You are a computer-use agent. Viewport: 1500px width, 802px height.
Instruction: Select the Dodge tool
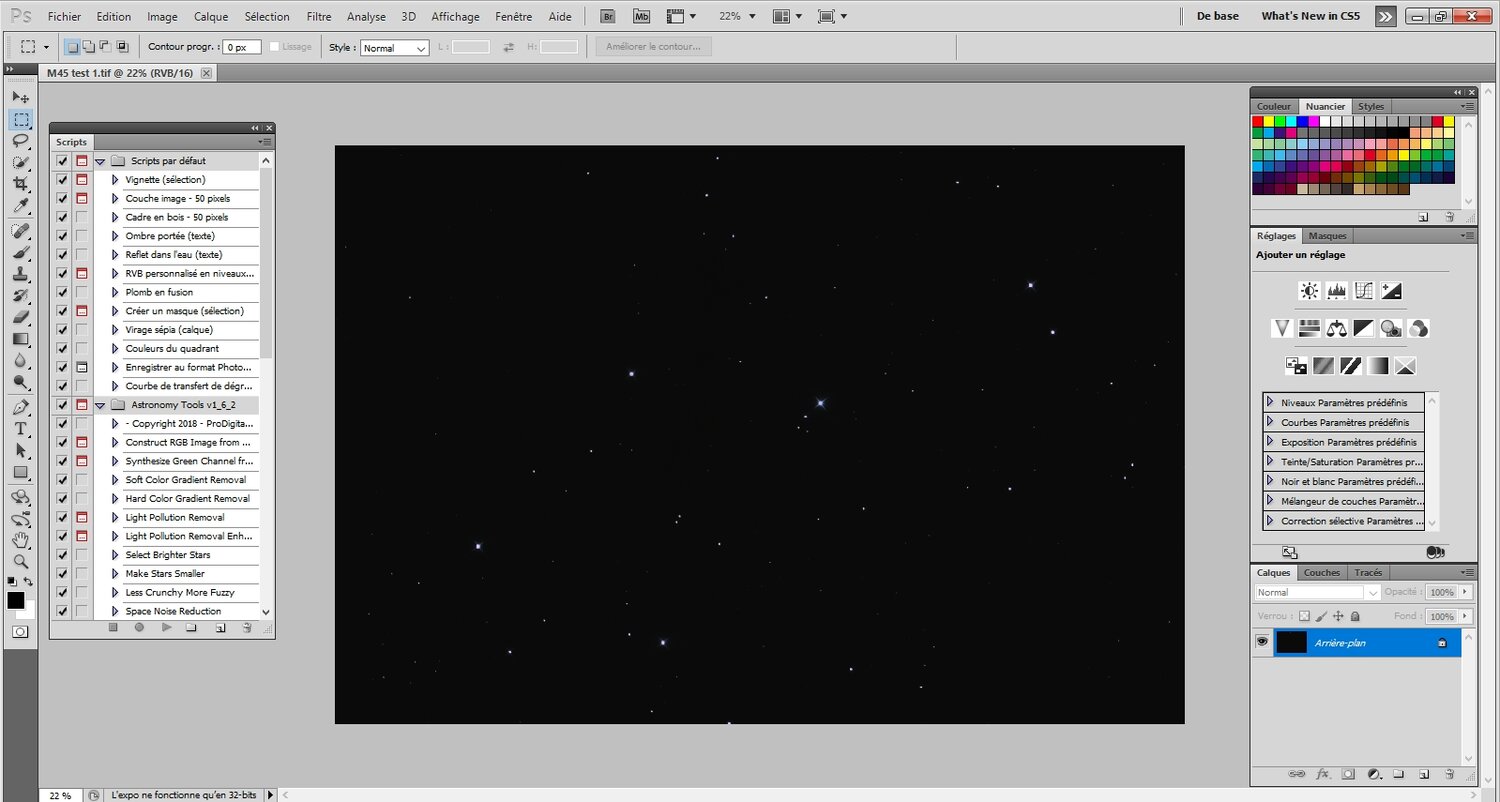click(x=20, y=383)
